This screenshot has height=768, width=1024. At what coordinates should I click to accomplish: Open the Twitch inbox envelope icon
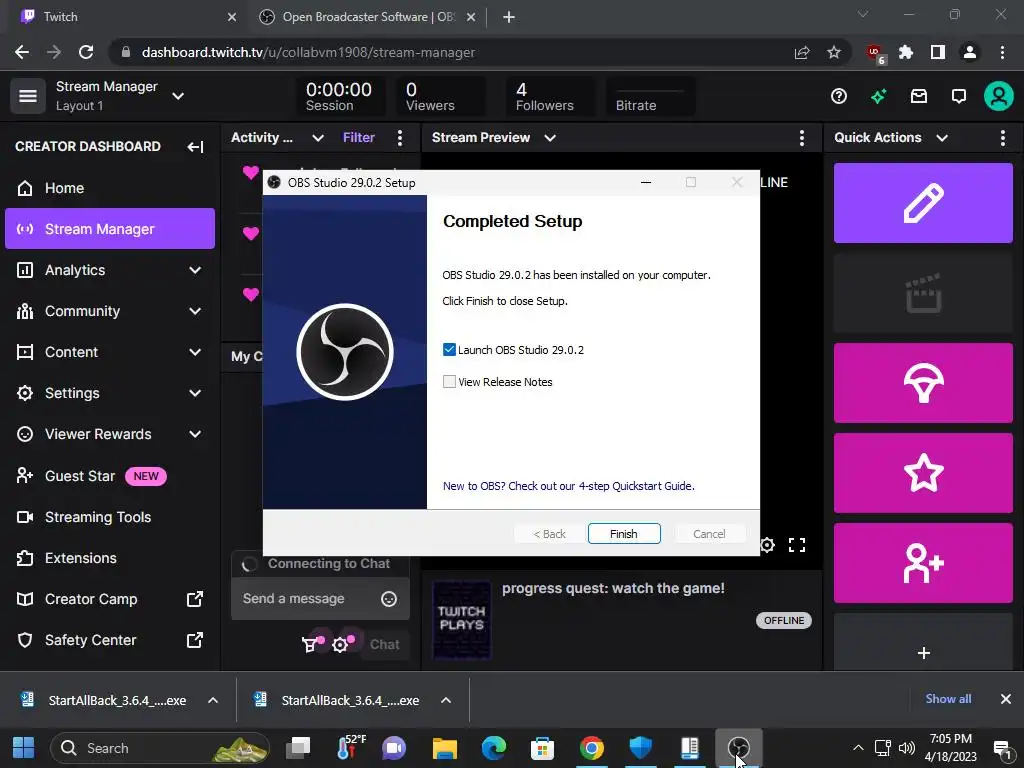coord(919,97)
